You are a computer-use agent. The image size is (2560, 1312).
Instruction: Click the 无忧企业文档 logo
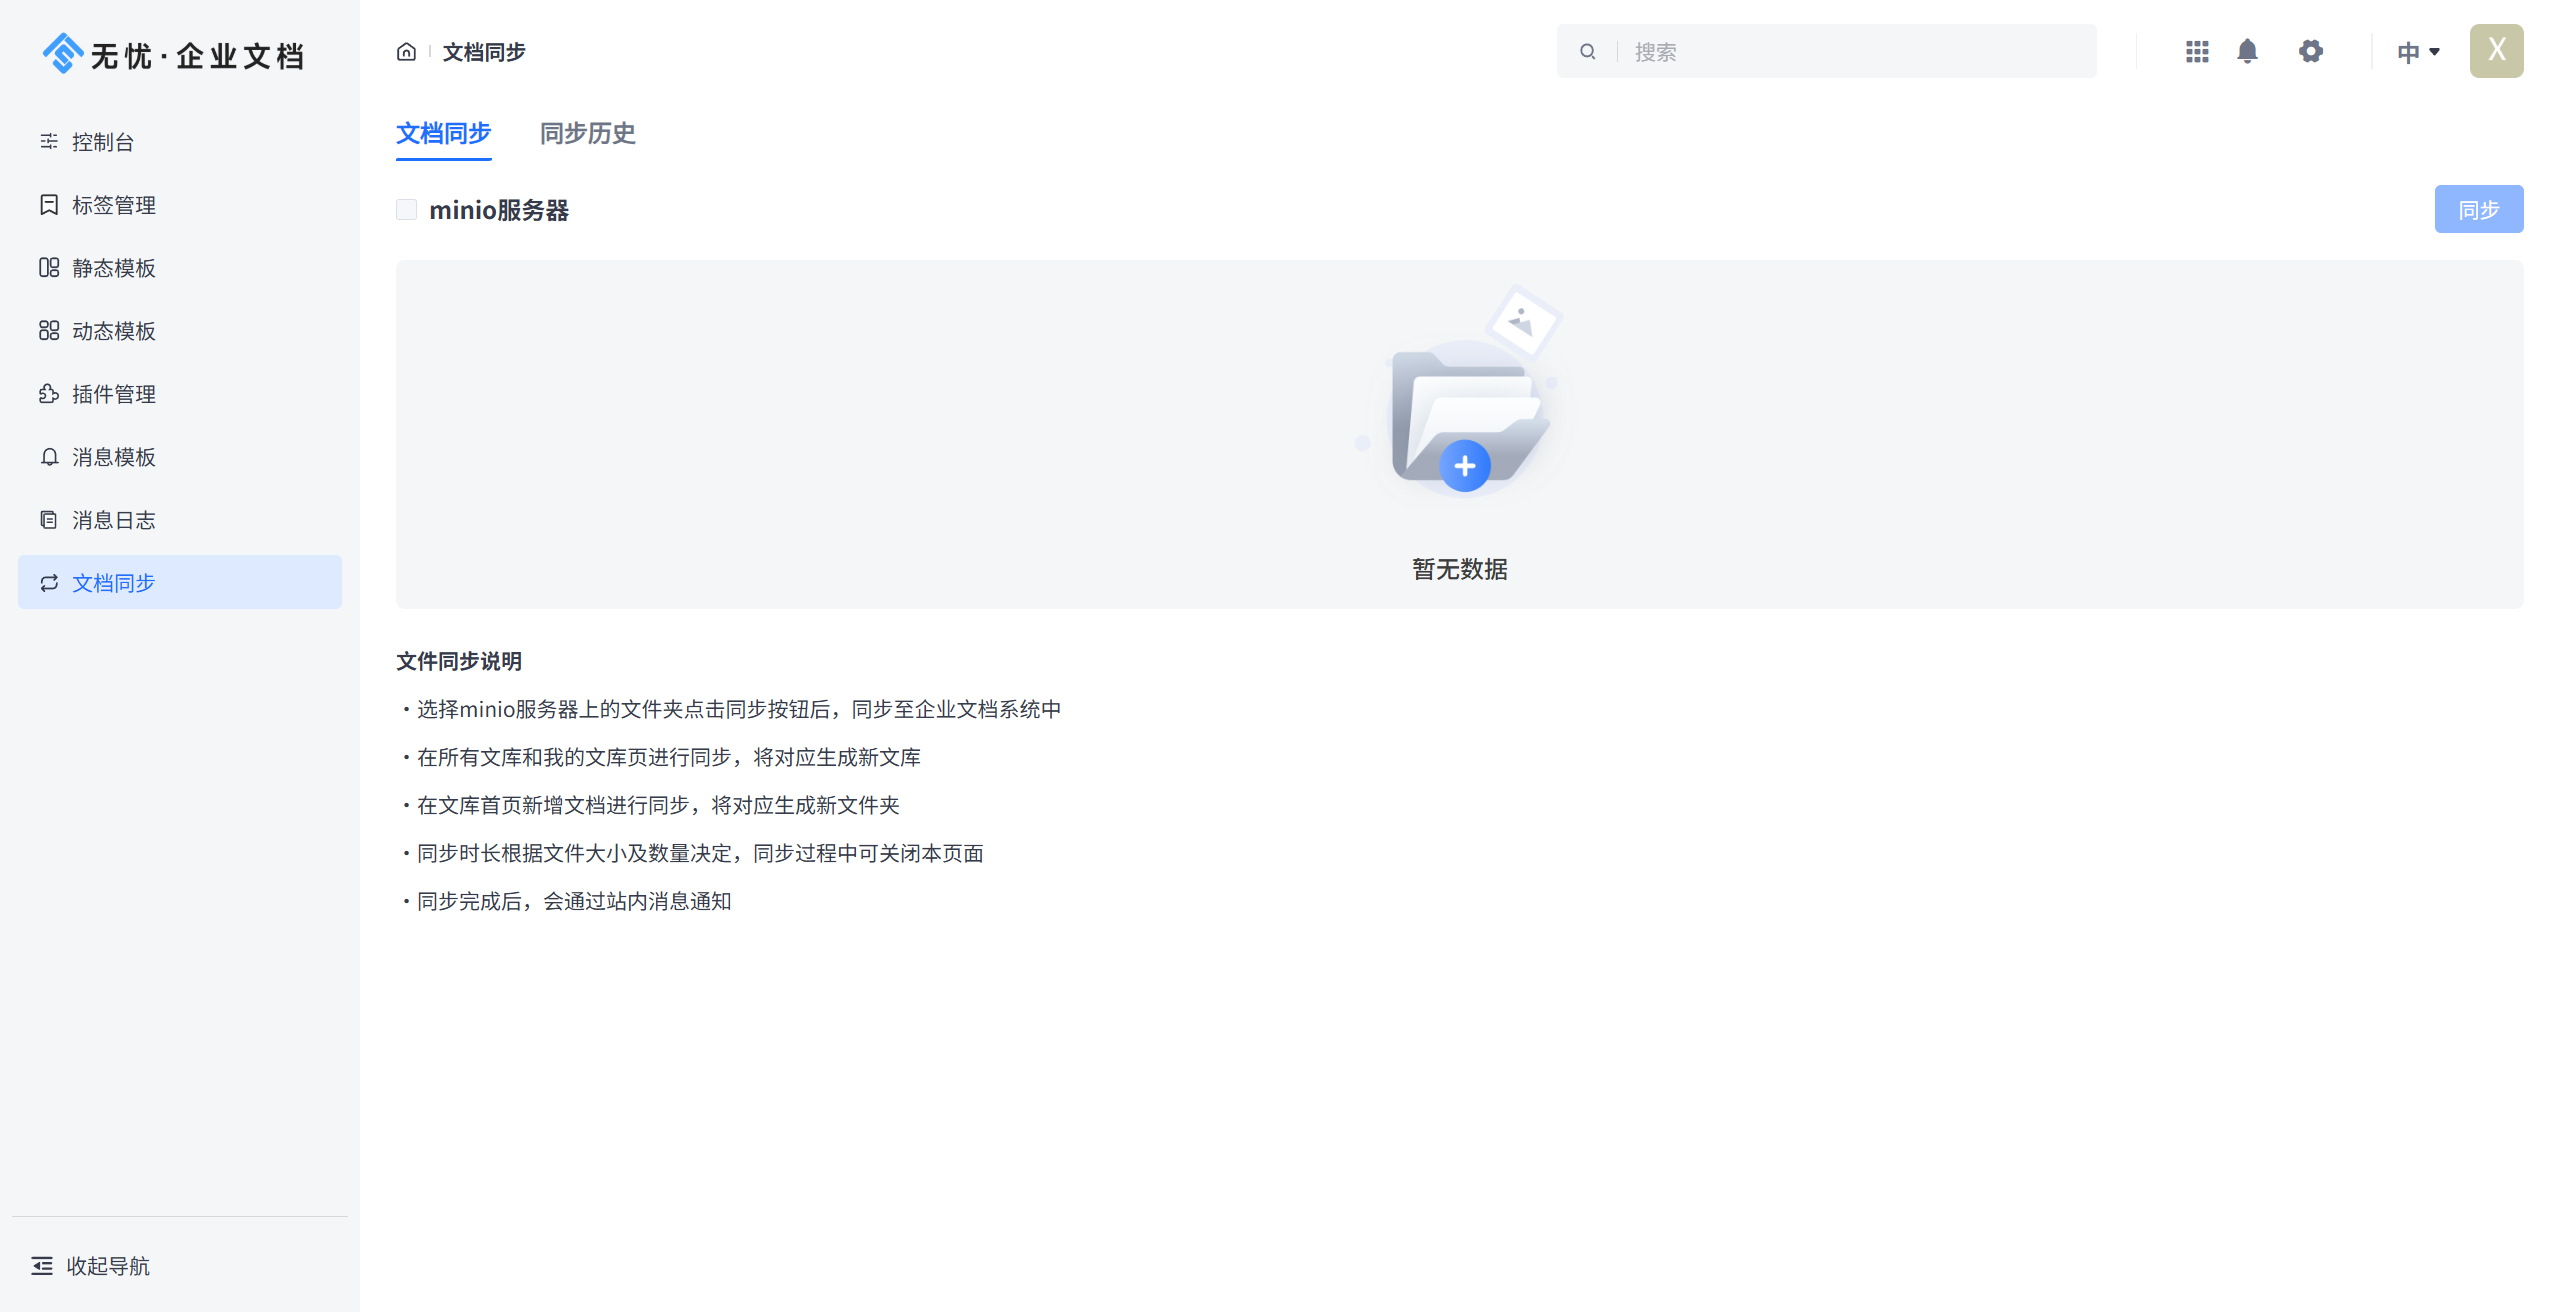coord(173,55)
